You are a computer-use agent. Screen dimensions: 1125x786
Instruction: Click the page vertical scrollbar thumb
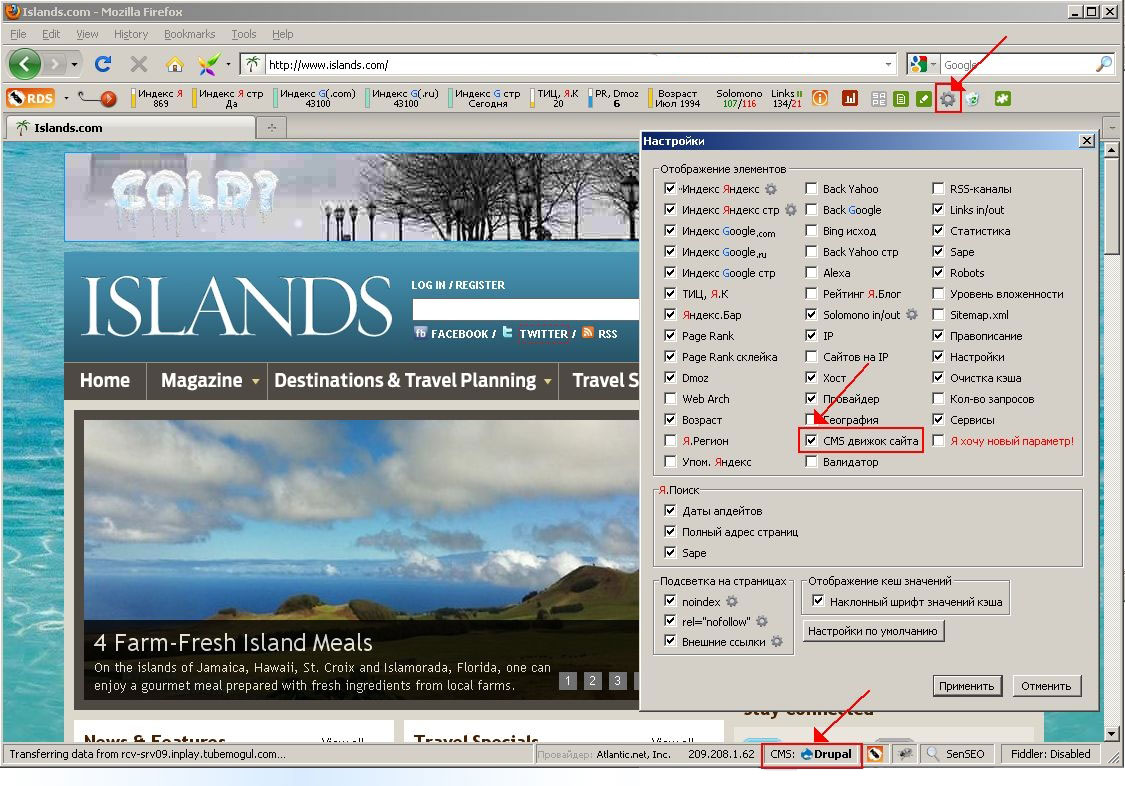click(1111, 207)
